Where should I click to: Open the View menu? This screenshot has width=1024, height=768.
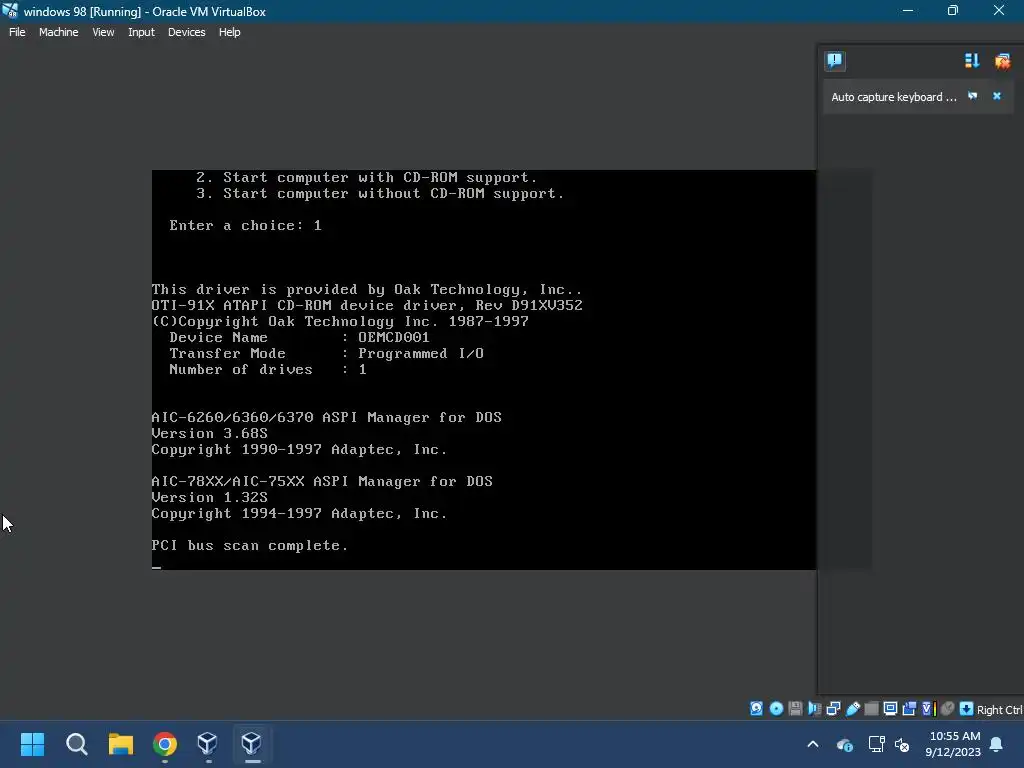click(x=103, y=32)
